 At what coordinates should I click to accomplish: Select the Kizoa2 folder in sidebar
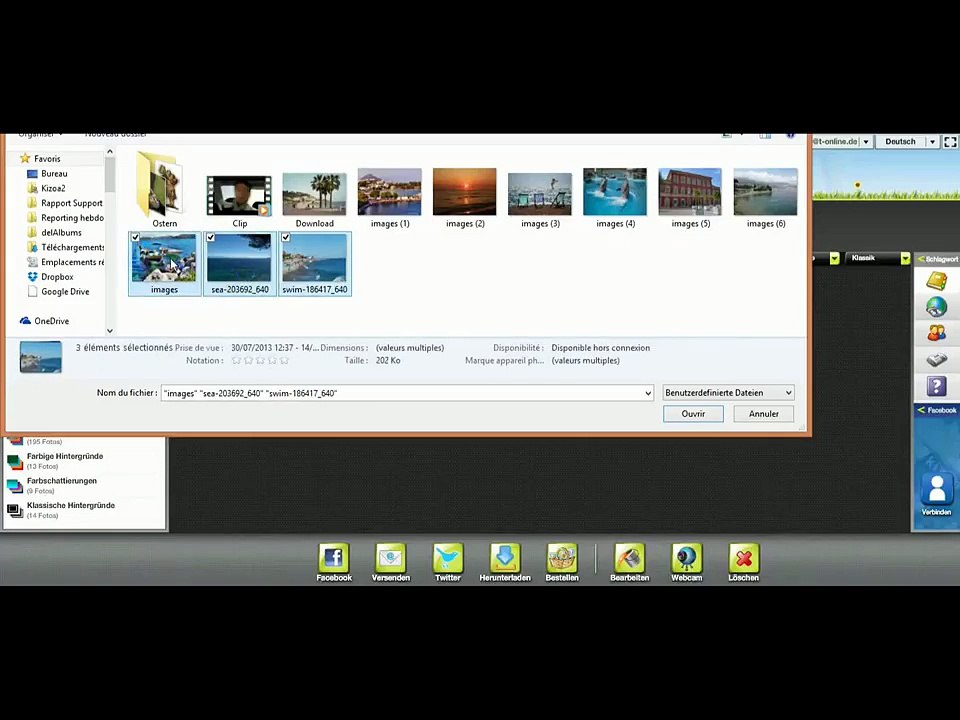click(x=47, y=189)
